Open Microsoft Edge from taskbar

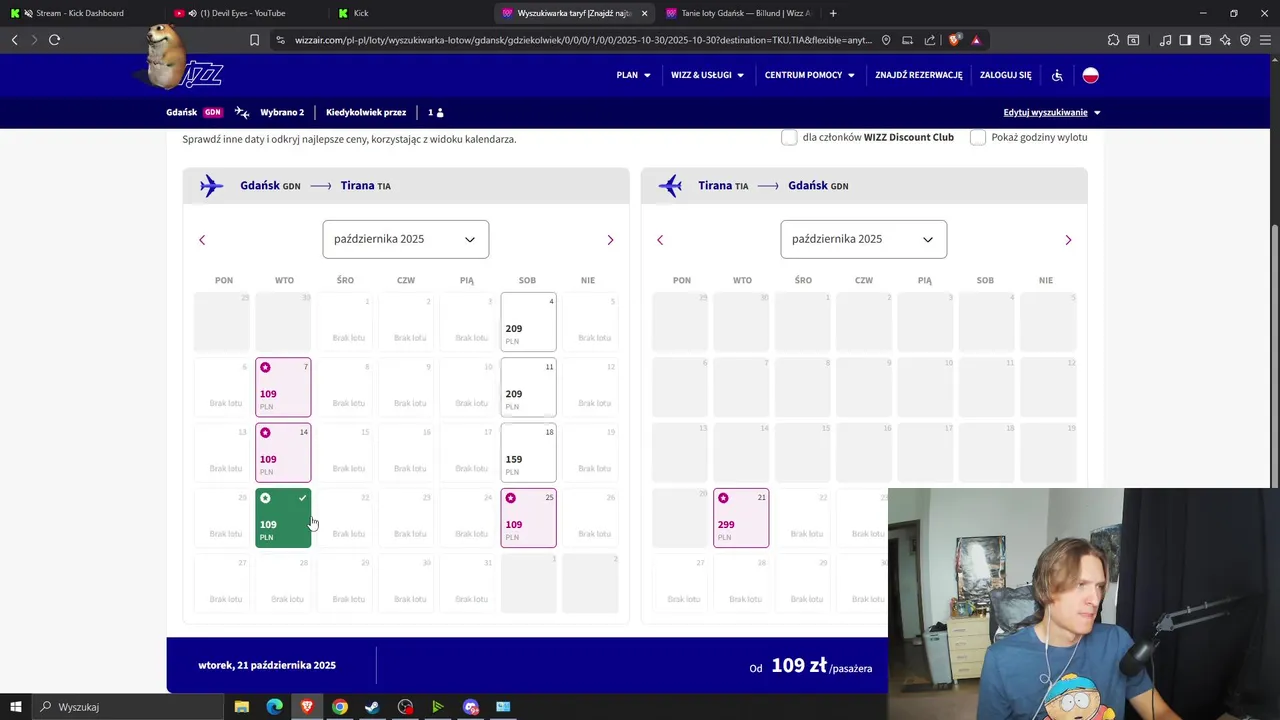pyautogui.click(x=274, y=707)
